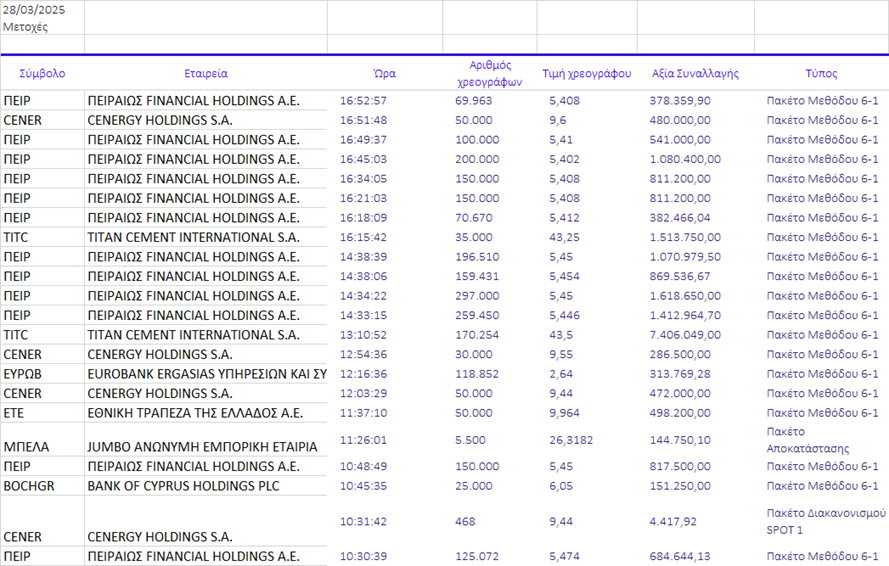
Task: Click the value 1.412.964,70
Action: coord(685,315)
